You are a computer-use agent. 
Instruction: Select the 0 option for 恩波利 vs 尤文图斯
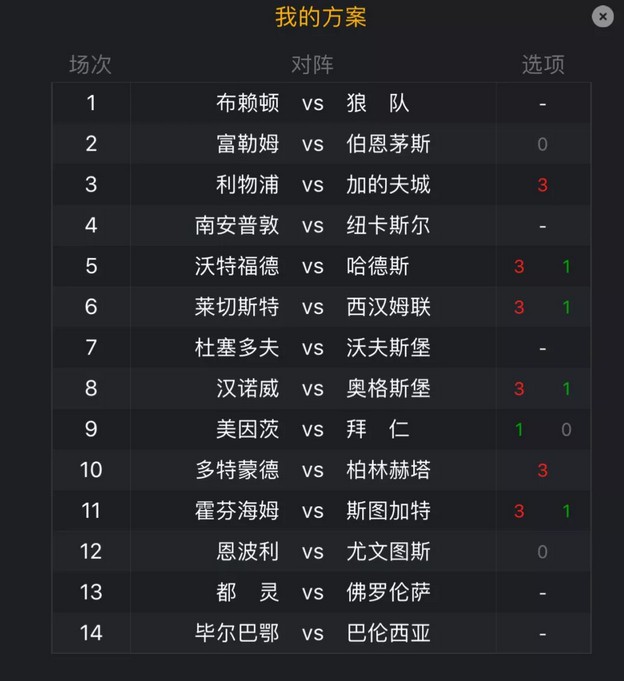[542, 552]
